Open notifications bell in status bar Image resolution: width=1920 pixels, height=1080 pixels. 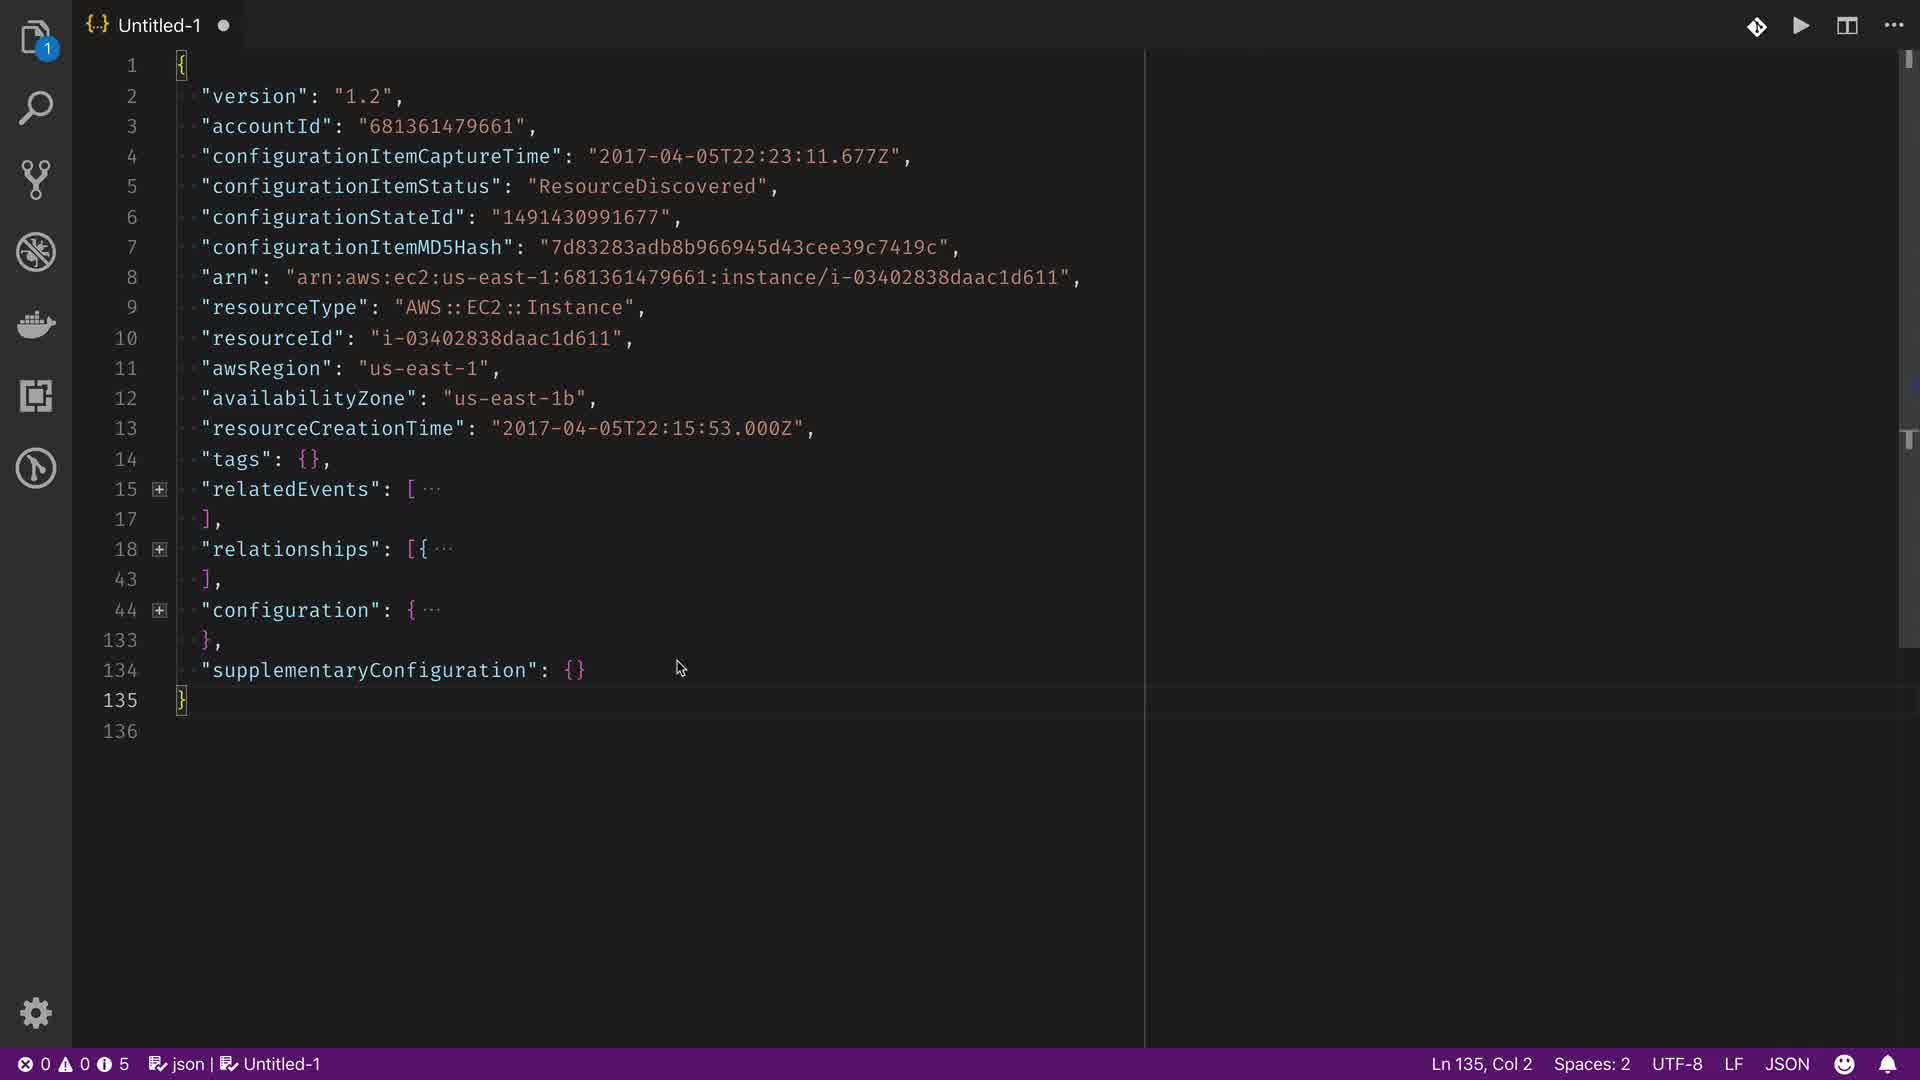[1887, 1064]
